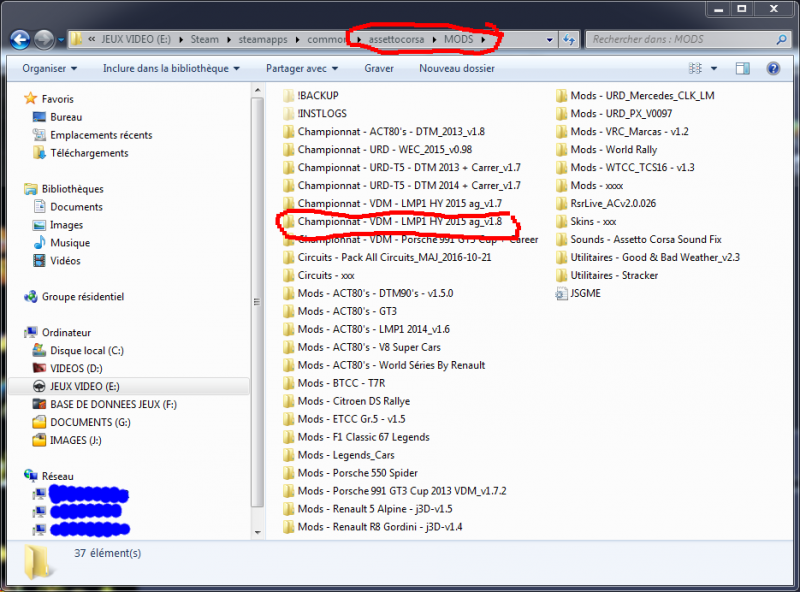
Task: Open the Documents library
Action: point(77,207)
